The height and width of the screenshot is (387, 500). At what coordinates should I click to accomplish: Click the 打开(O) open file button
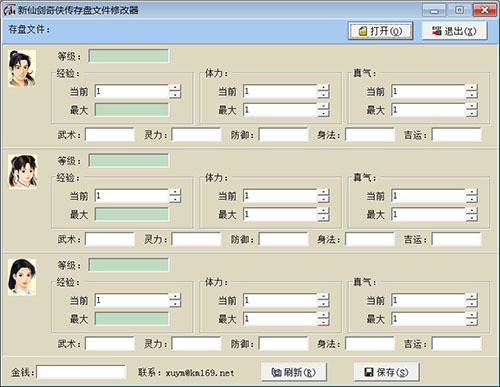pyautogui.click(x=380, y=31)
